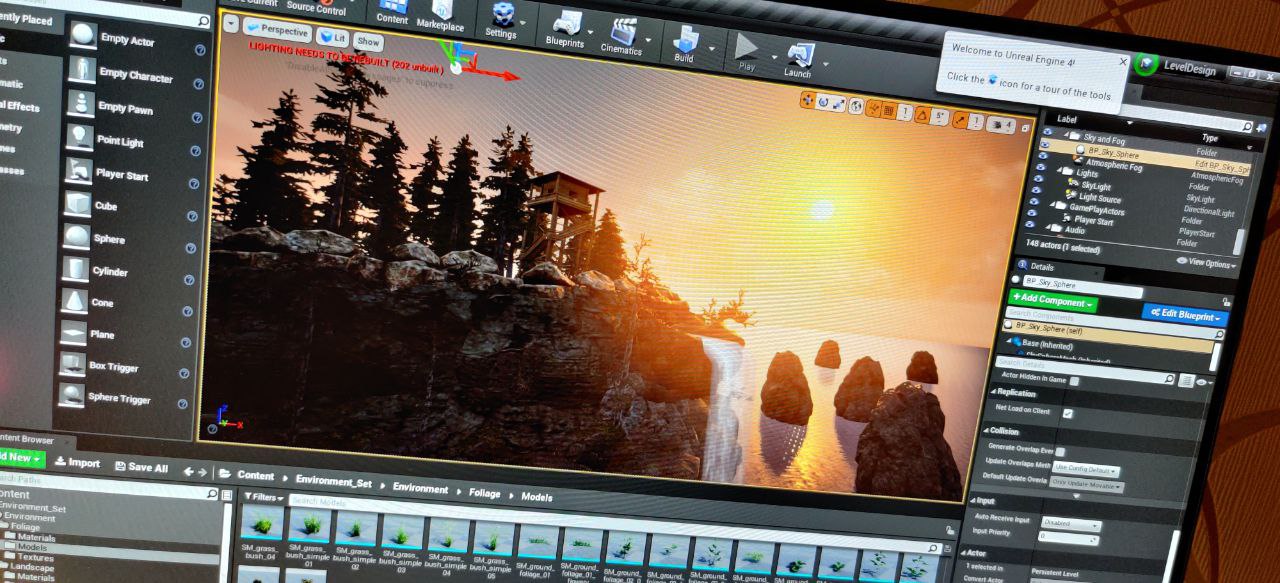Open the Content toolbar button
The image size is (1280, 583).
[x=392, y=11]
